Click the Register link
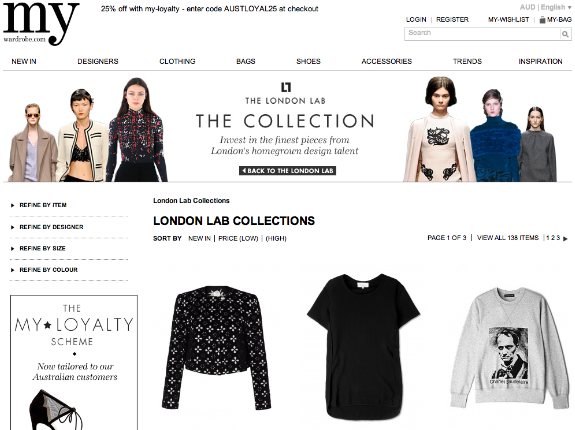Viewport: 575px width, 430px height. pos(452,19)
